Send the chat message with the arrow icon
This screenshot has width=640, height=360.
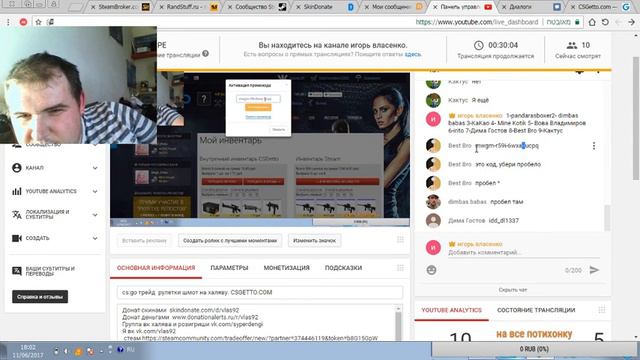coord(594,270)
